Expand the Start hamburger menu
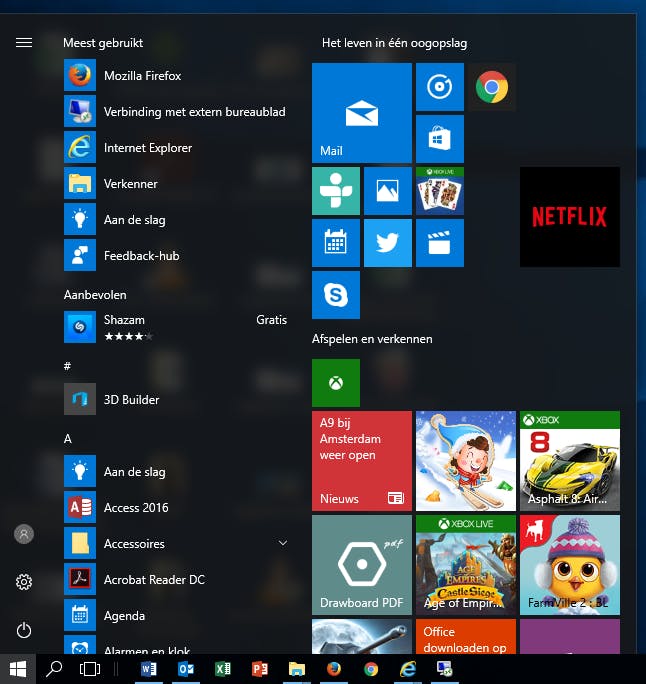Screen dimensions: 646x684 pos(24,42)
